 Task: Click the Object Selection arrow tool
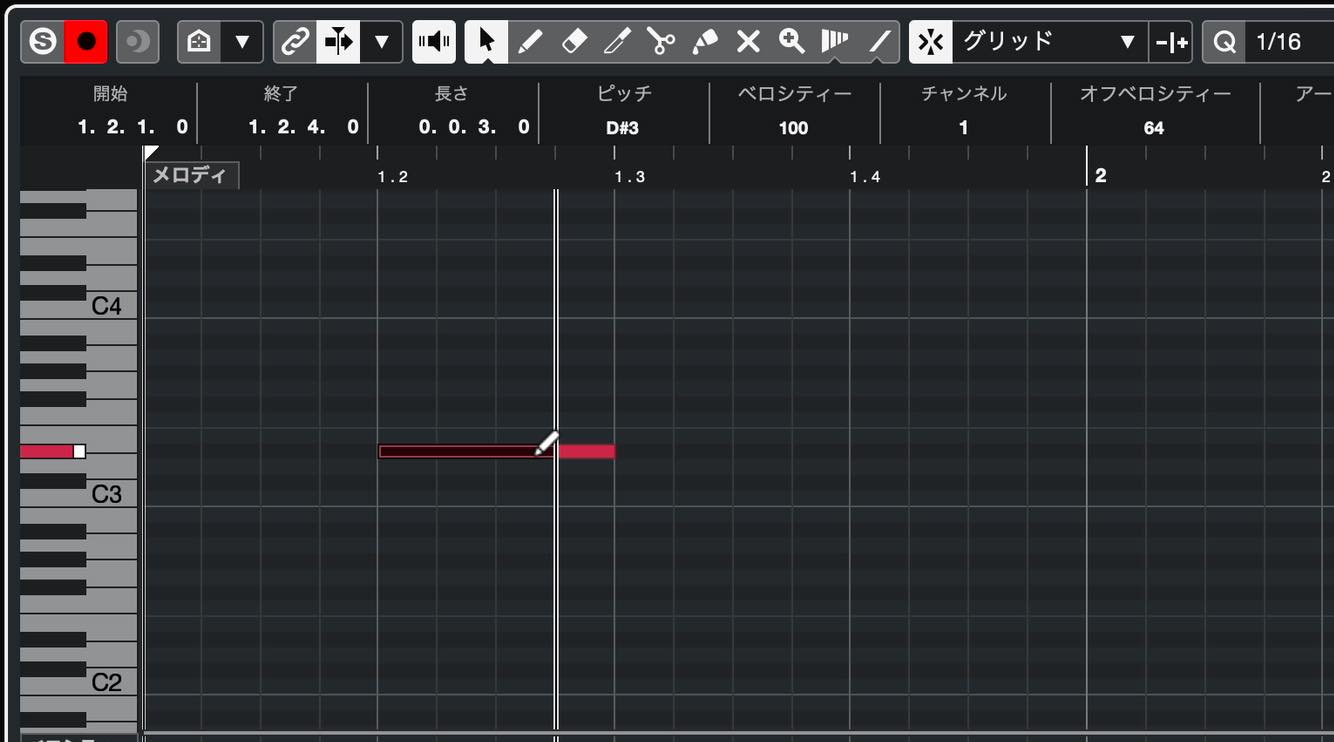pos(486,42)
